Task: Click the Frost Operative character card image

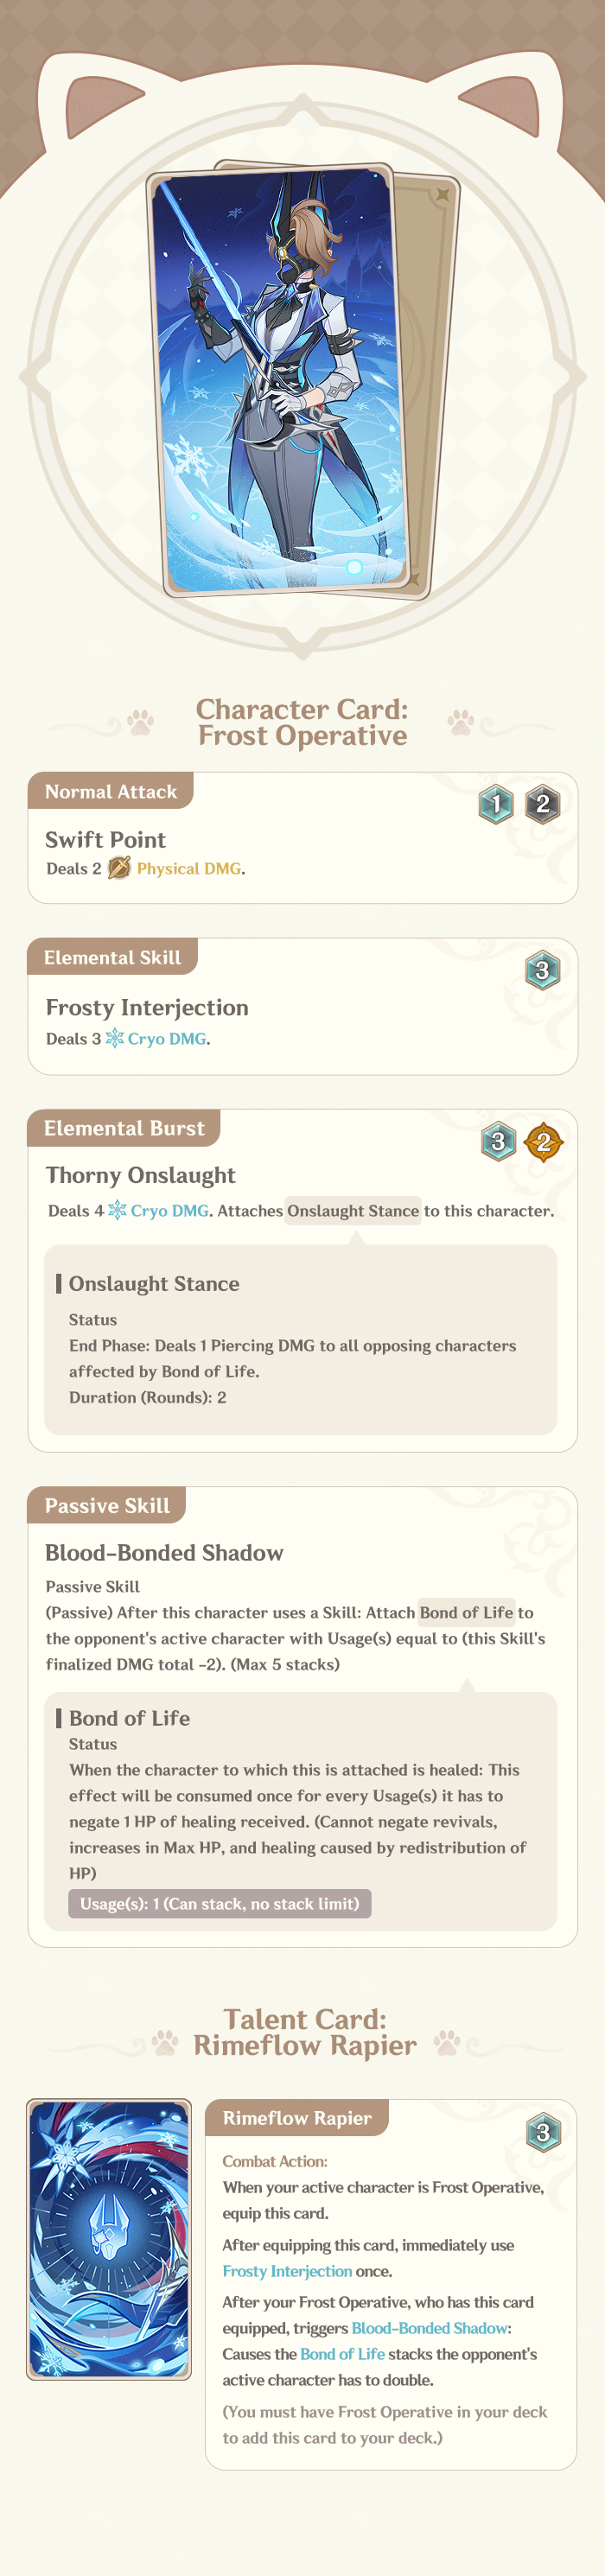Action: pyautogui.click(x=280, y=380)
